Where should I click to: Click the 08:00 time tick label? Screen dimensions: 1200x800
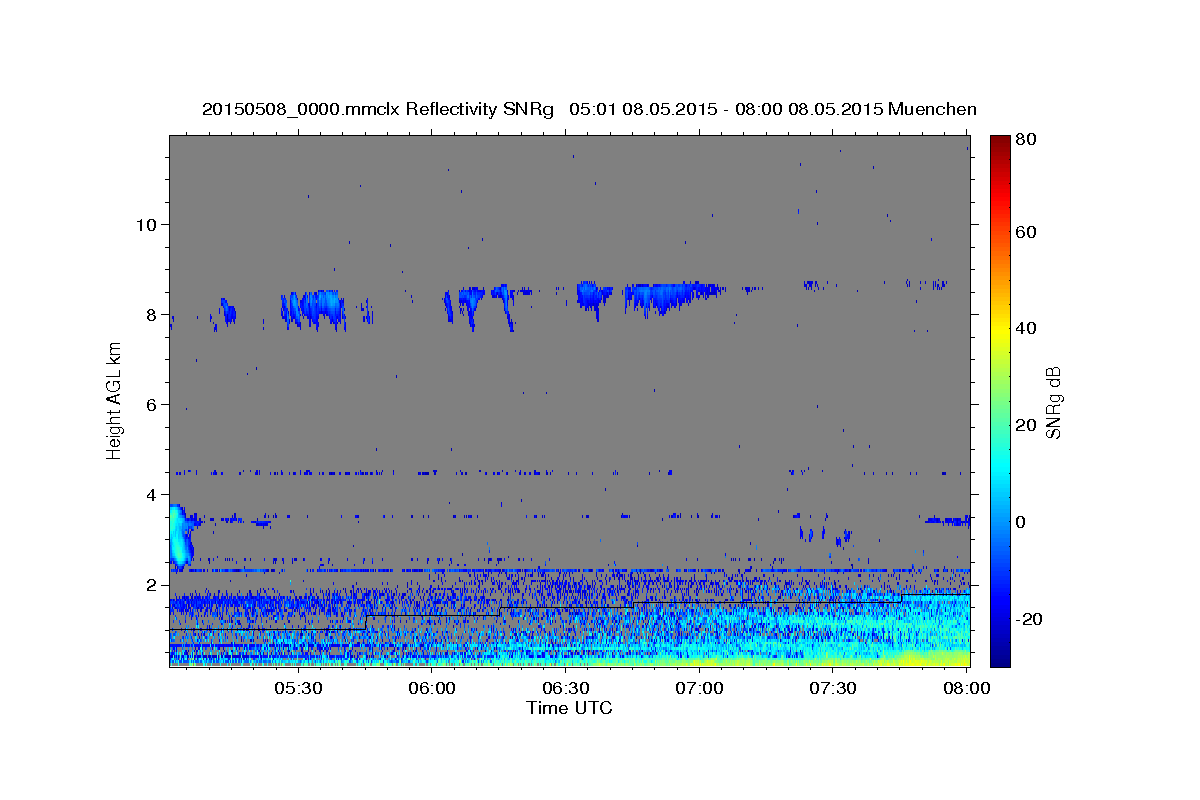tap(967, 689)
